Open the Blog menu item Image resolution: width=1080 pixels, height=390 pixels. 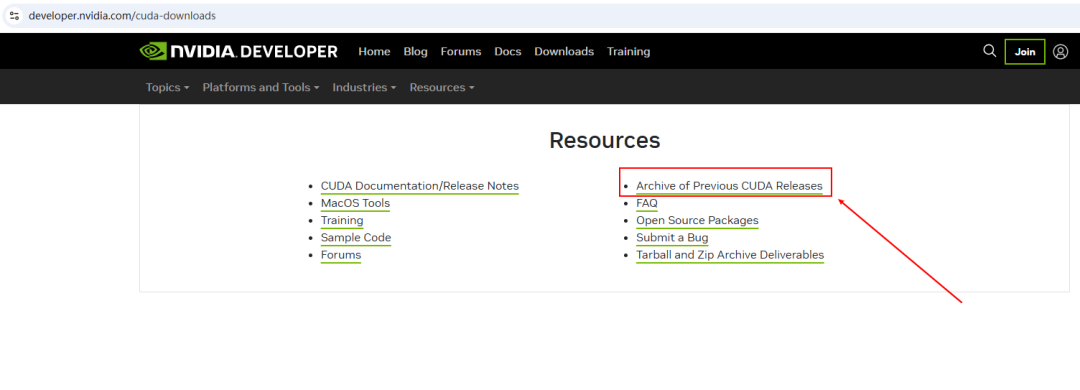coord(415,52)
